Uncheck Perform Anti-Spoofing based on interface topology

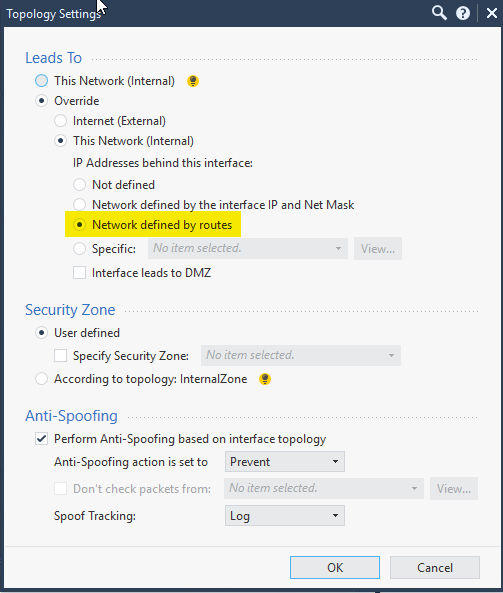(x=42, y=439)
